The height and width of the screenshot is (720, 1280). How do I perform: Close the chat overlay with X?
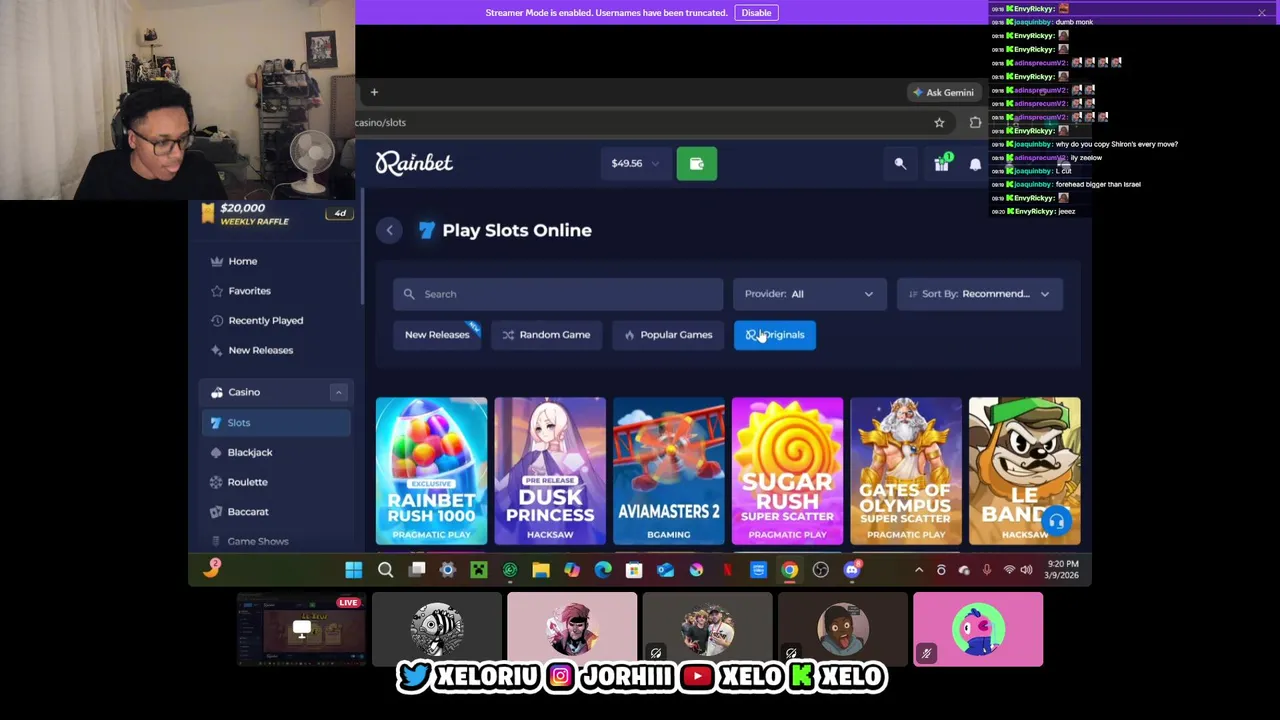coord(1262,12)
